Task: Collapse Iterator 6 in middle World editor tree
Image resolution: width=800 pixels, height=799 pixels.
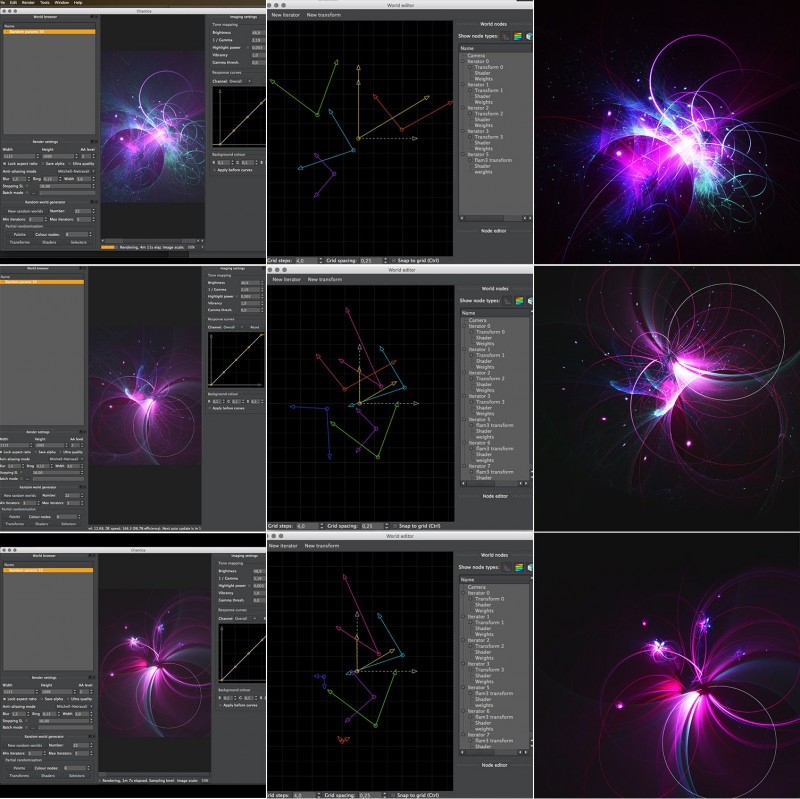Action: click(465, 443)
